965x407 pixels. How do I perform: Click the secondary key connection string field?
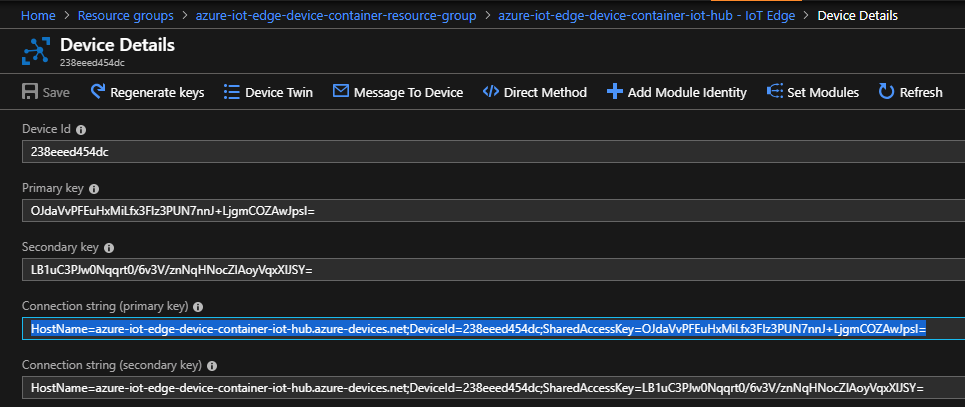pos(493,388)
